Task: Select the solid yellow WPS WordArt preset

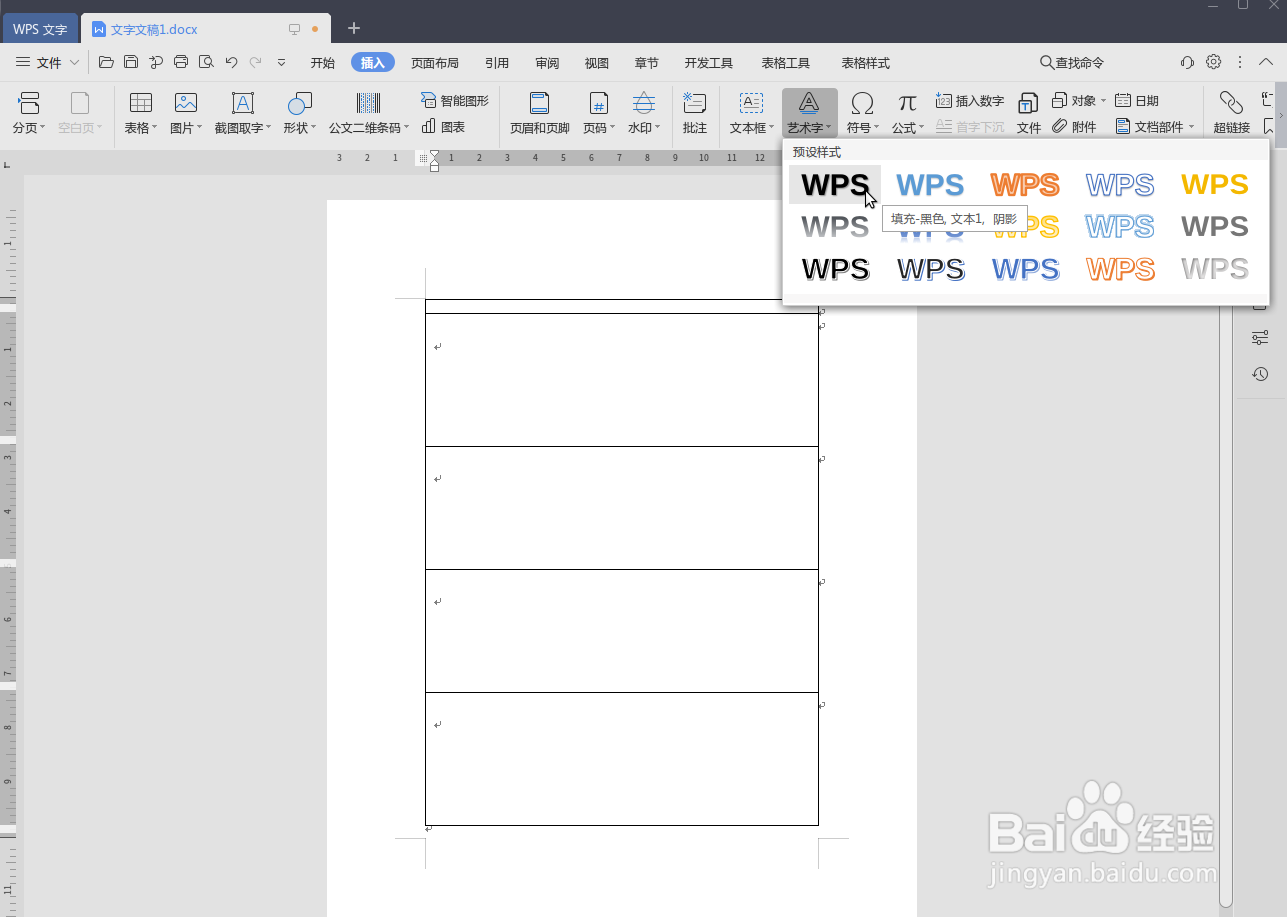Action: (x=1215, y=185)
